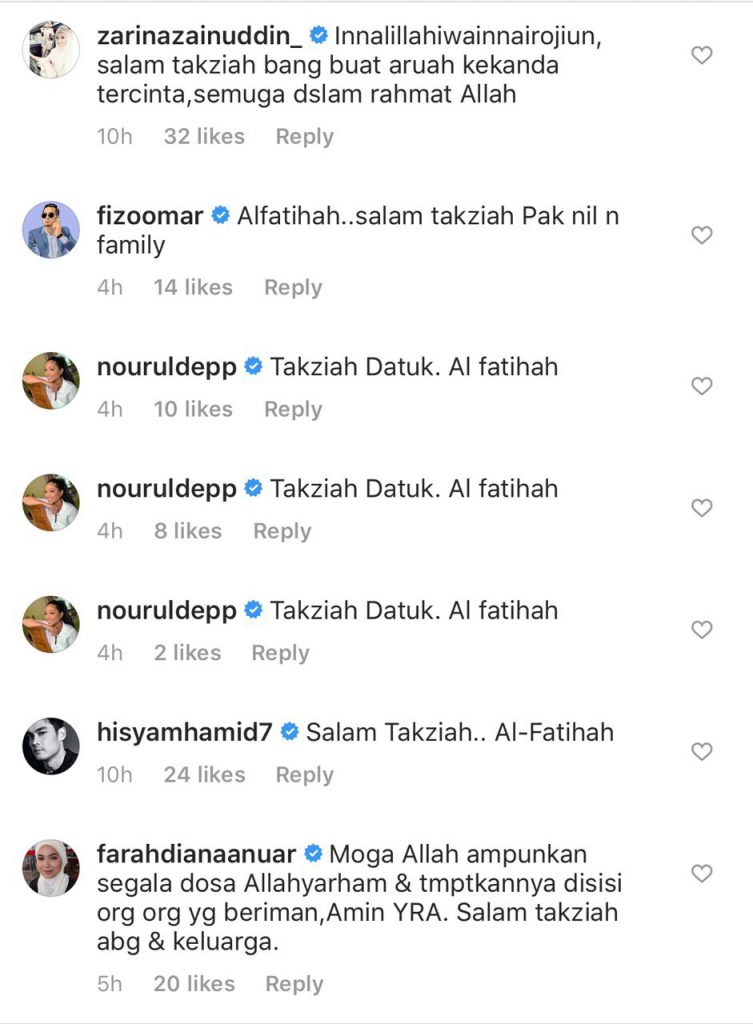Like the nouruldepp comment with 10 likes
The width and height of the screenshot is (753, 1024).
coord(701,386)
